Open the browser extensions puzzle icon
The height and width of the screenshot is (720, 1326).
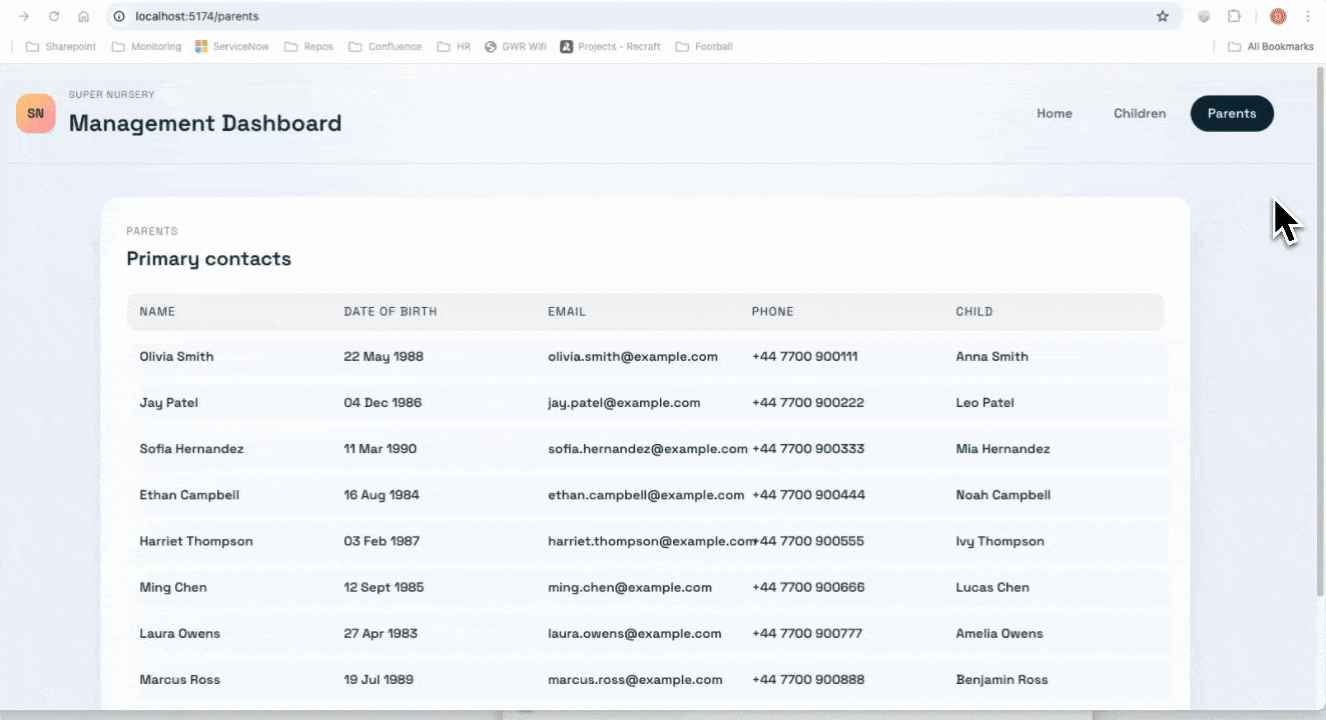point(1233,16)
